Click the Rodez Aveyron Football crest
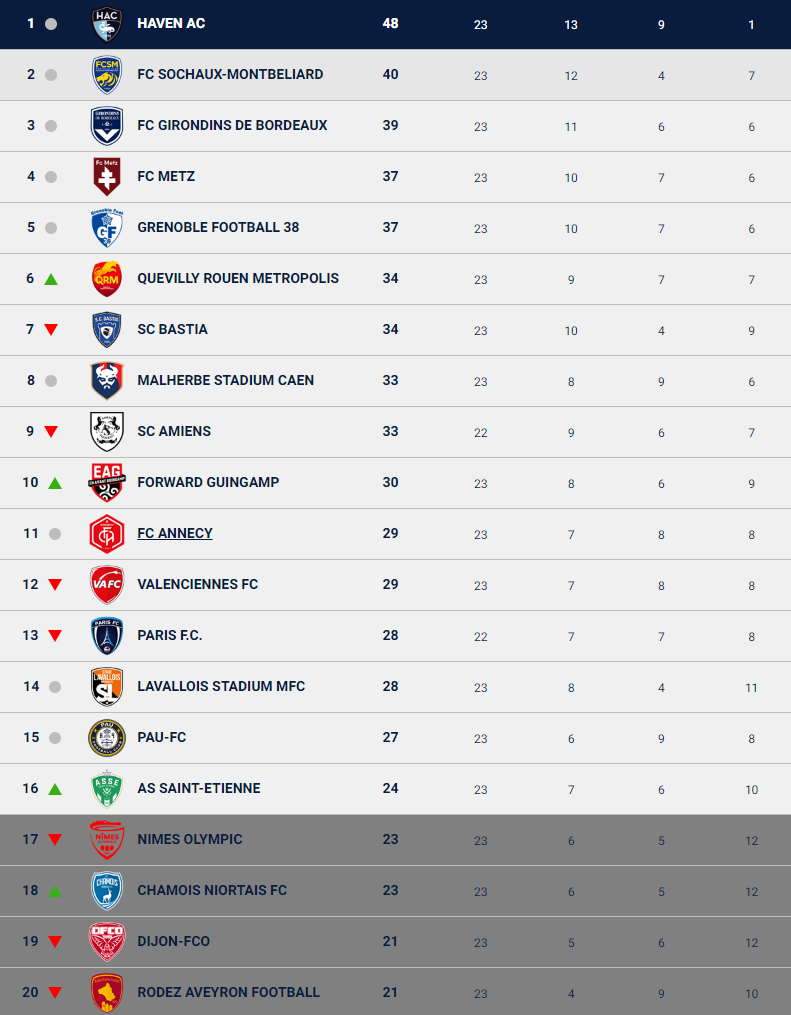 [x=107, y=993]
